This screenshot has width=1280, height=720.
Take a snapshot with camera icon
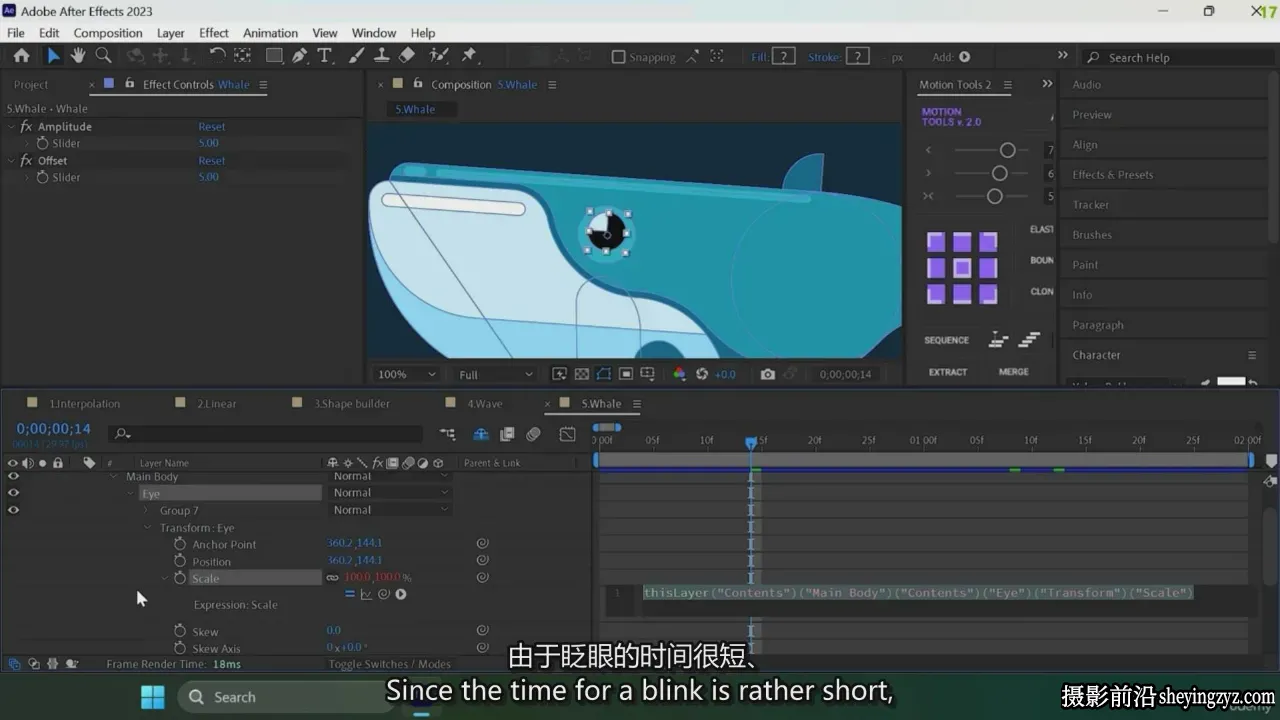pos(767,374)
